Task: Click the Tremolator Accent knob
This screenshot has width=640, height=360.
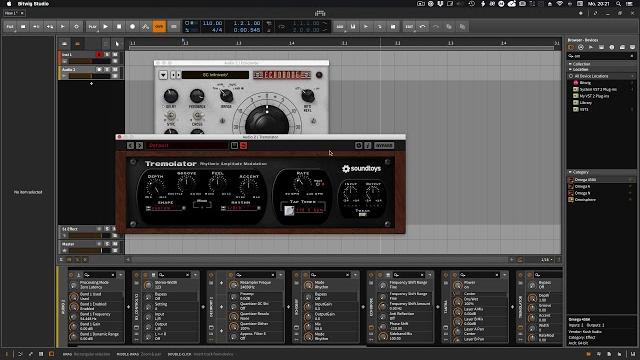Action: pyautogui.click(x=249, y=187)
